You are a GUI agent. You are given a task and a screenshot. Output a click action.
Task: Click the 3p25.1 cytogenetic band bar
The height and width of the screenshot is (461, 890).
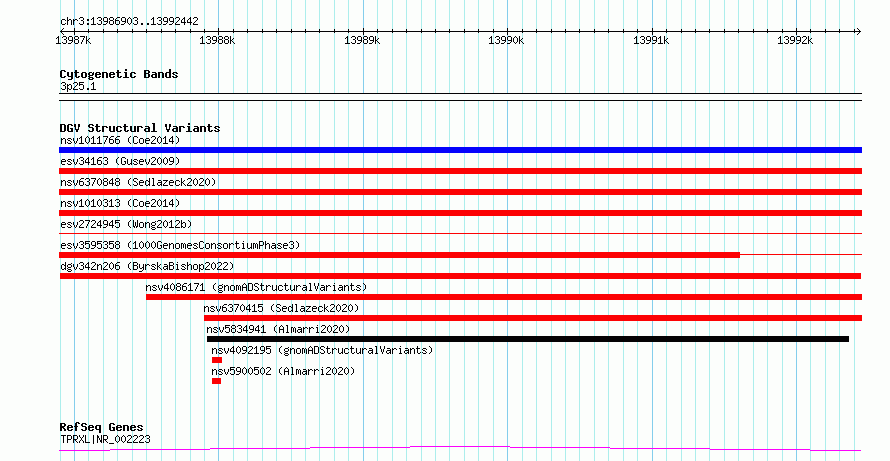(460, 97)
